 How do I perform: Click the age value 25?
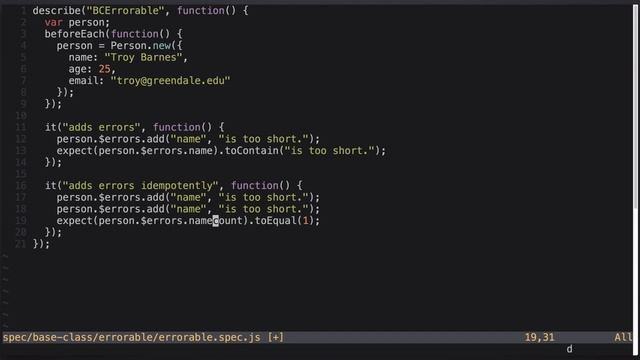pos(104,69)
